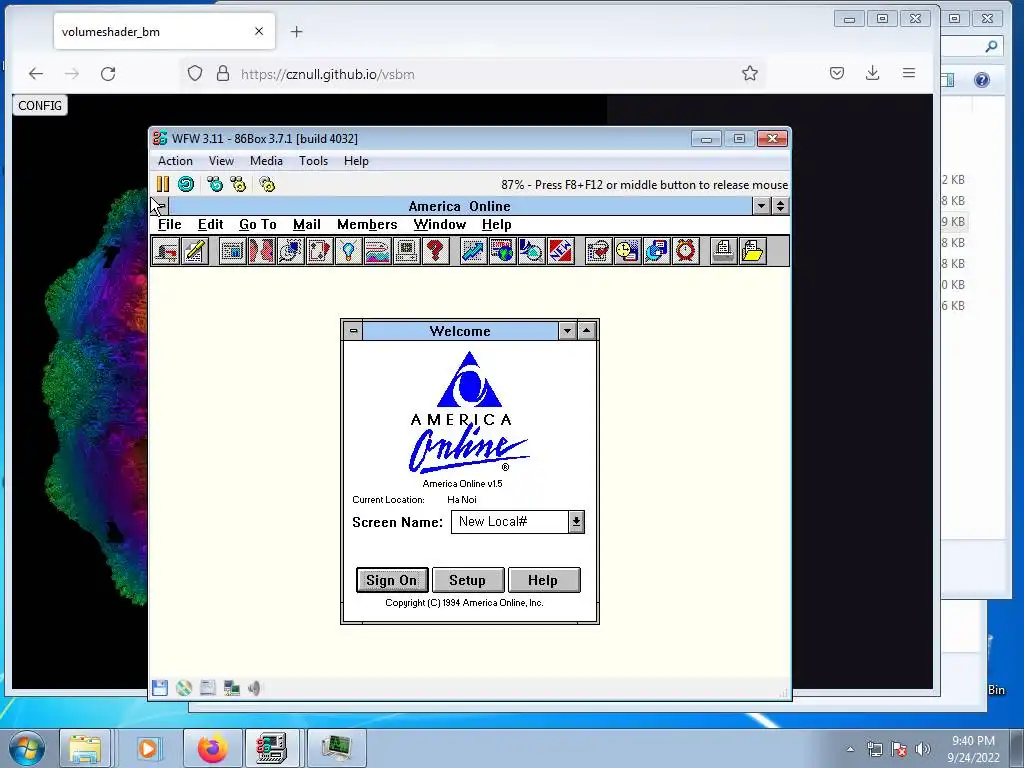Viewport: 1024px width, 768px height.
Task: Click the Firefox address bar URL
Action: pyautogui.click(x=328, y=74)
